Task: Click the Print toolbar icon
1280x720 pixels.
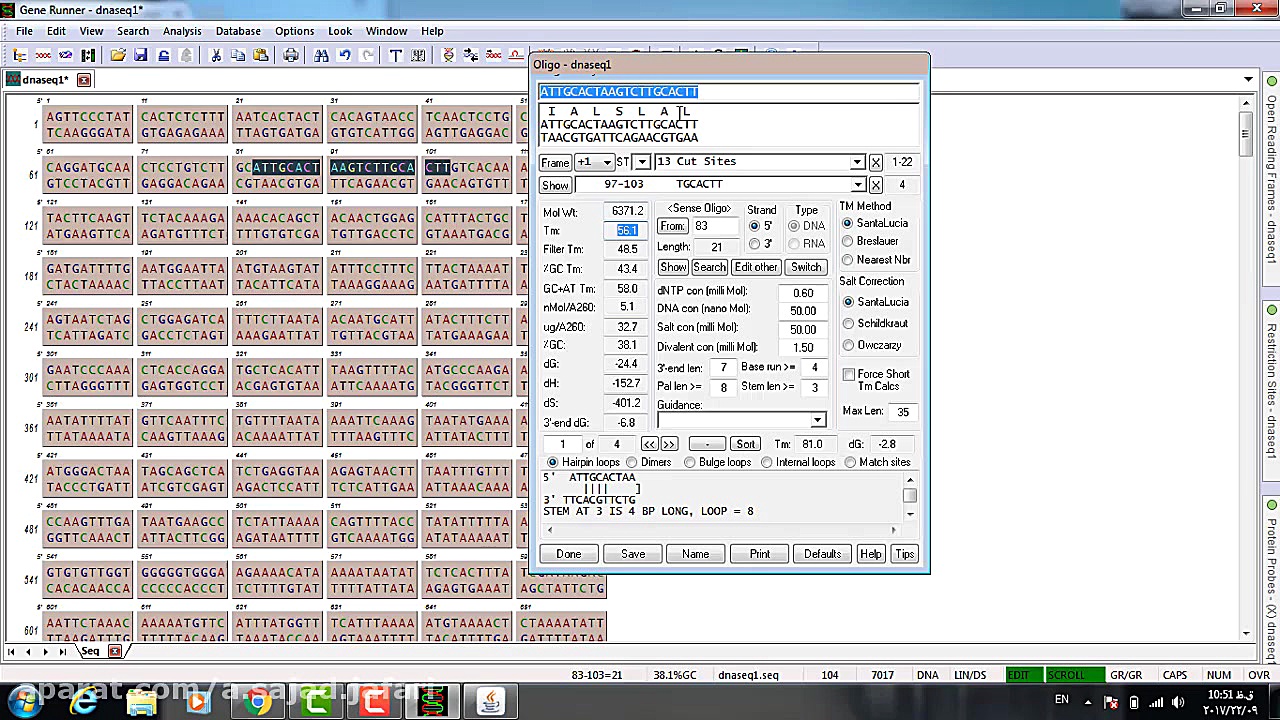Action: tap(291, 56)
